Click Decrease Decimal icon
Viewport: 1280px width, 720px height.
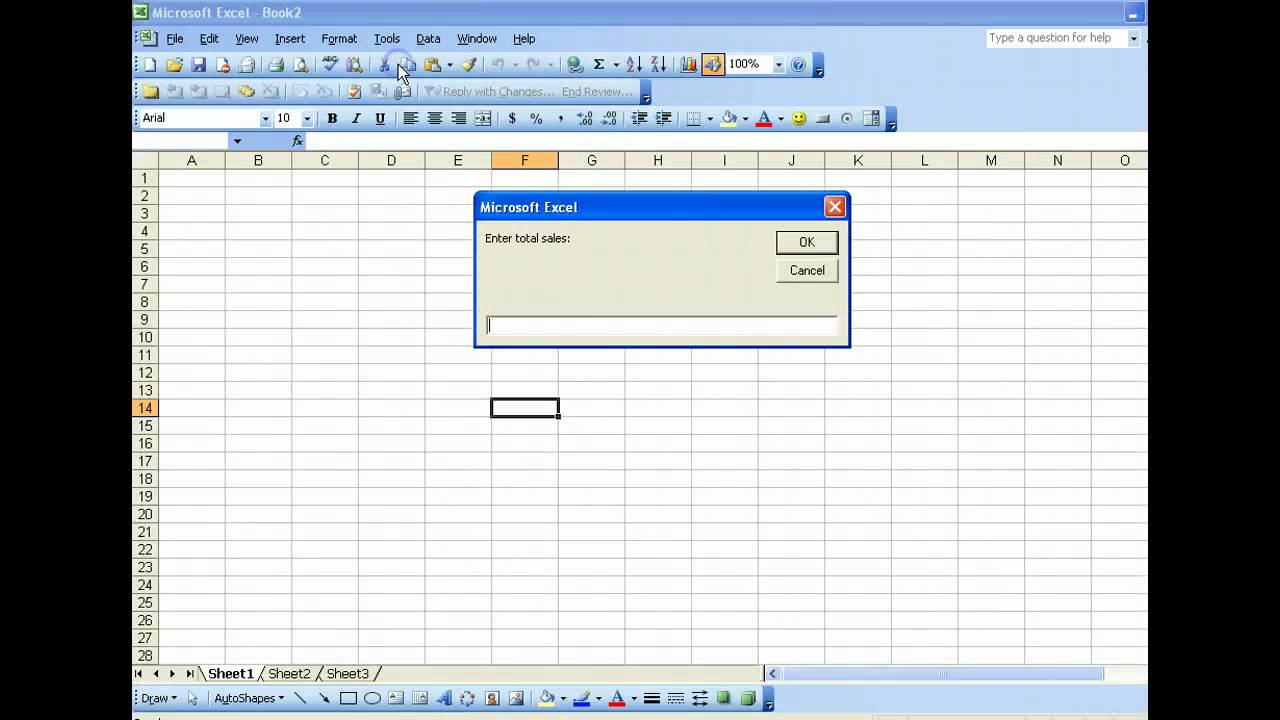609,118
